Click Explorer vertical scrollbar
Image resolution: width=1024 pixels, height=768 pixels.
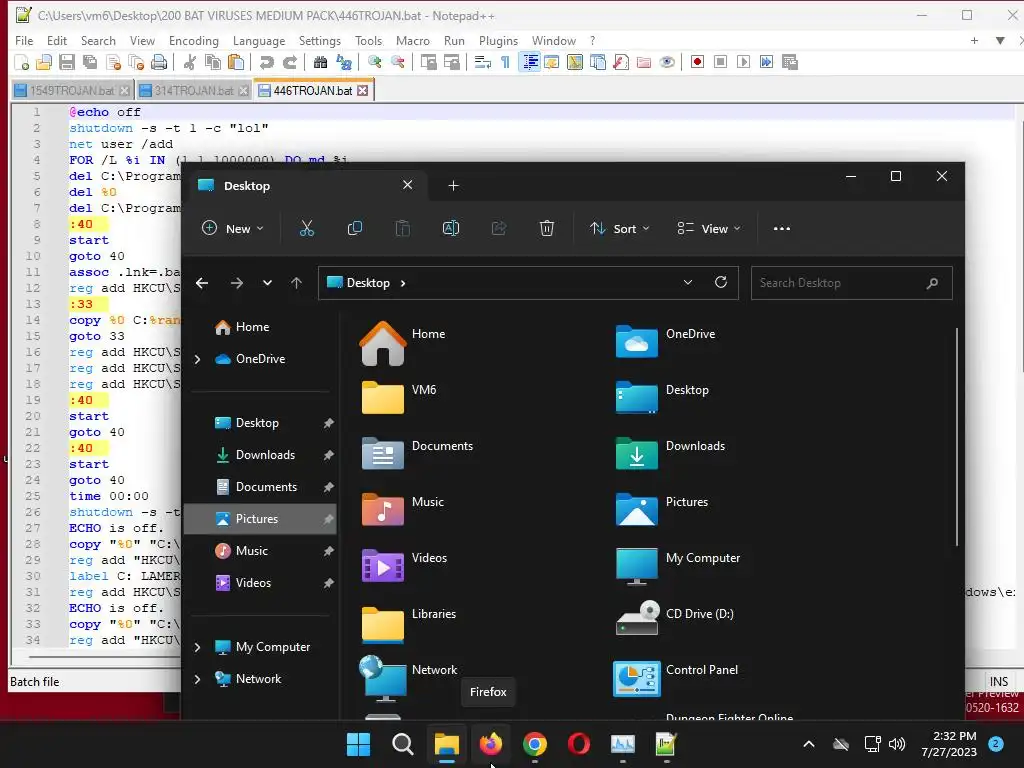pos(957,438)
